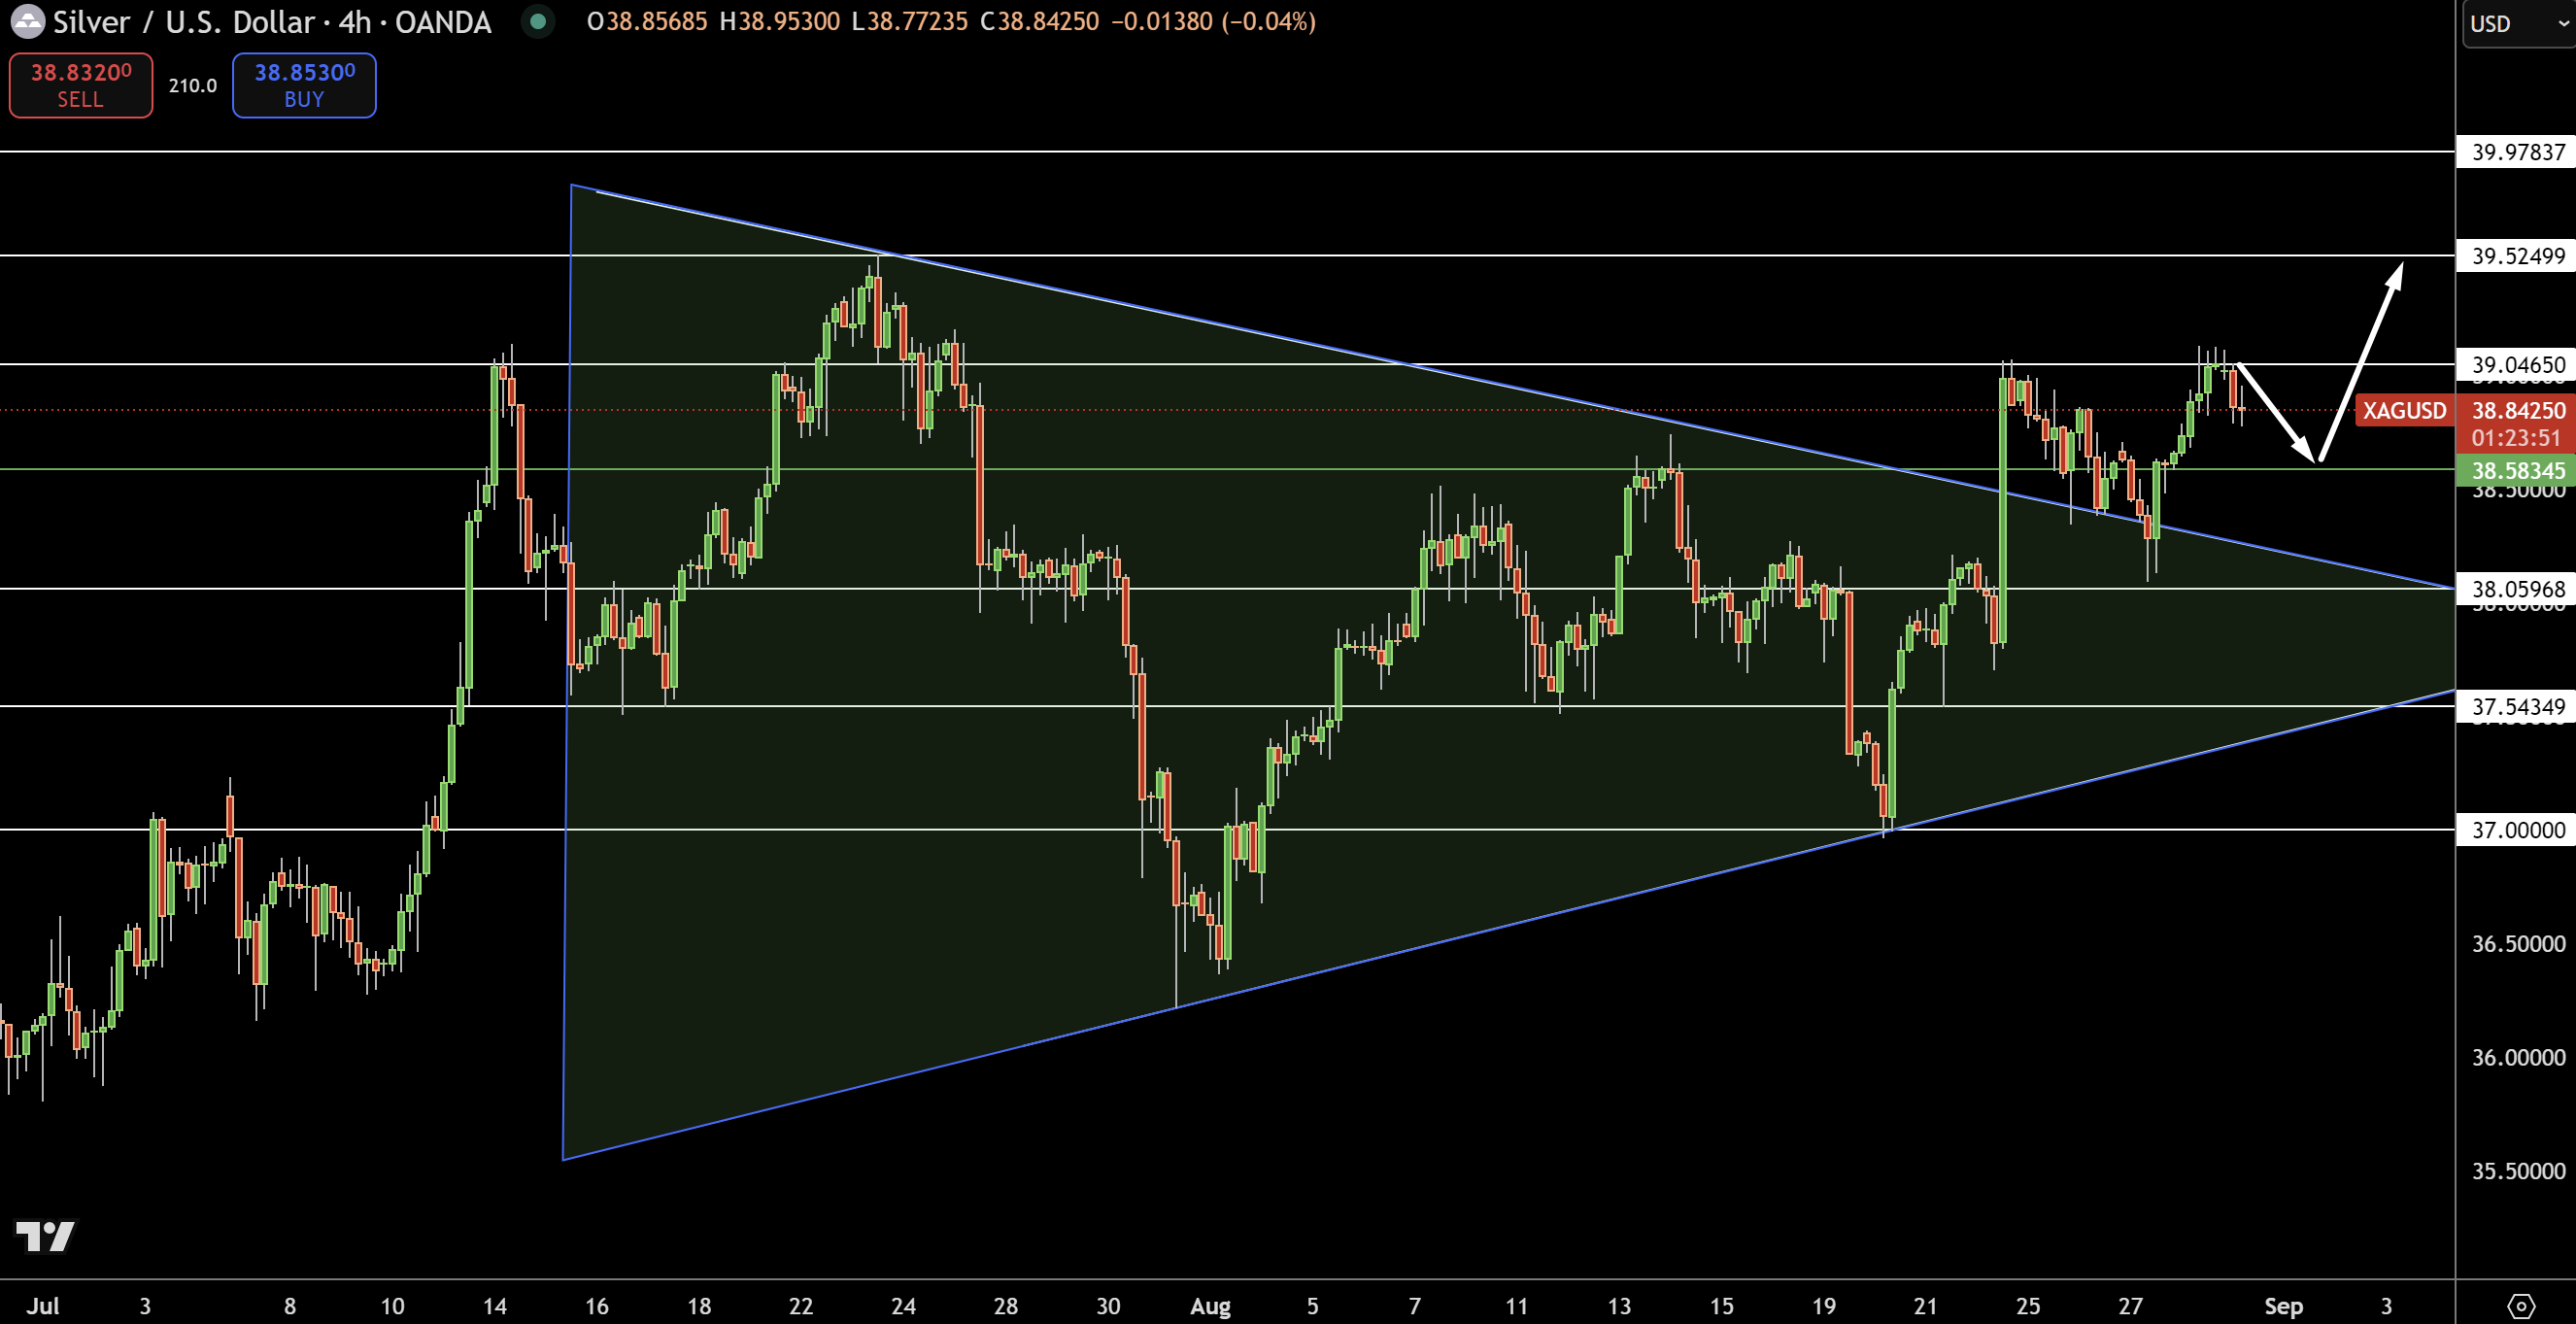Click the green market status dot

tap(538, 21)
